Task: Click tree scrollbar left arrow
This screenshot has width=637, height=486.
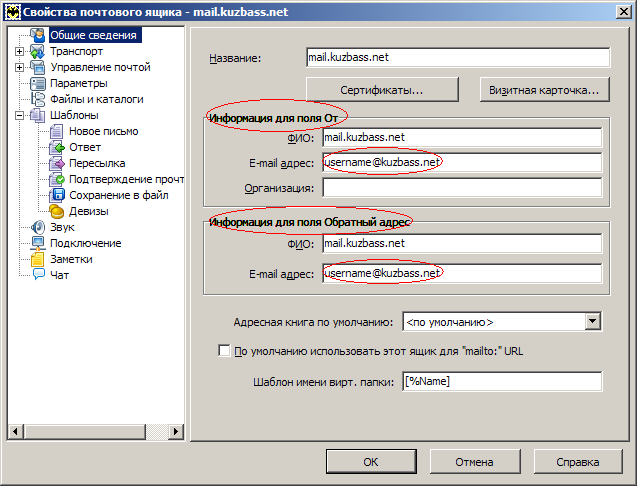Action: tap(15, 432)
